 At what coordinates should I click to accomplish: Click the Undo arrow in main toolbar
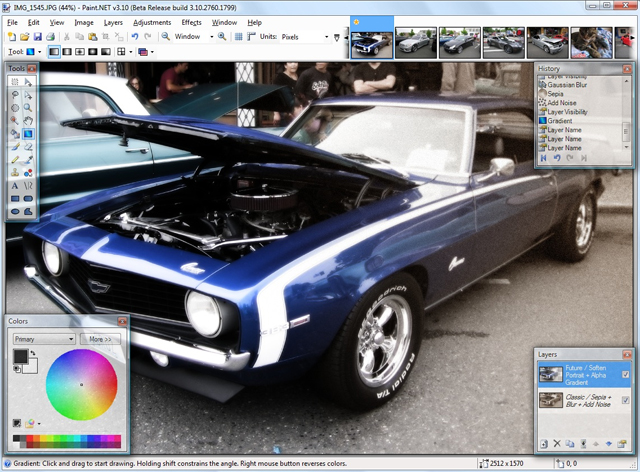point(135,37)
